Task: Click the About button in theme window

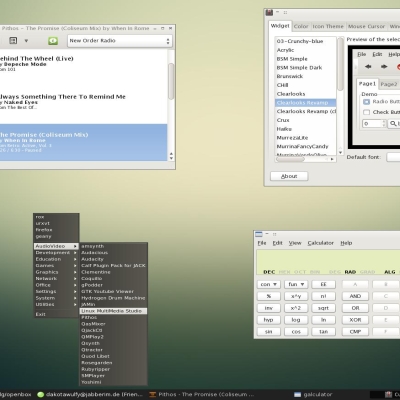Action: pos(289,176)
